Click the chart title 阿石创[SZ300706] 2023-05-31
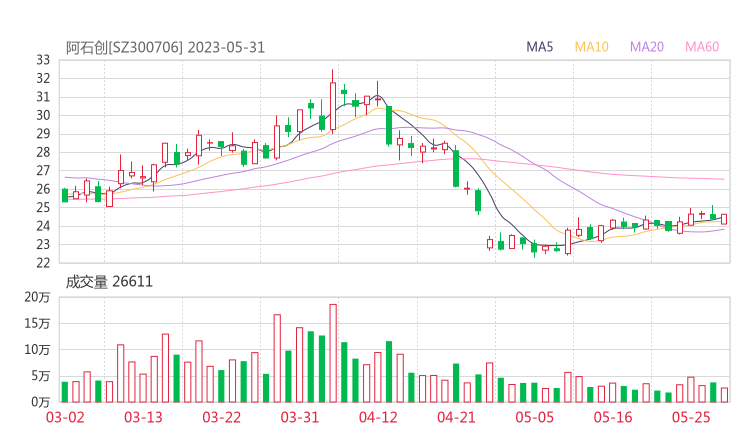Image resolution: width=740 pixels, height=440 pixels. (165, 48)
